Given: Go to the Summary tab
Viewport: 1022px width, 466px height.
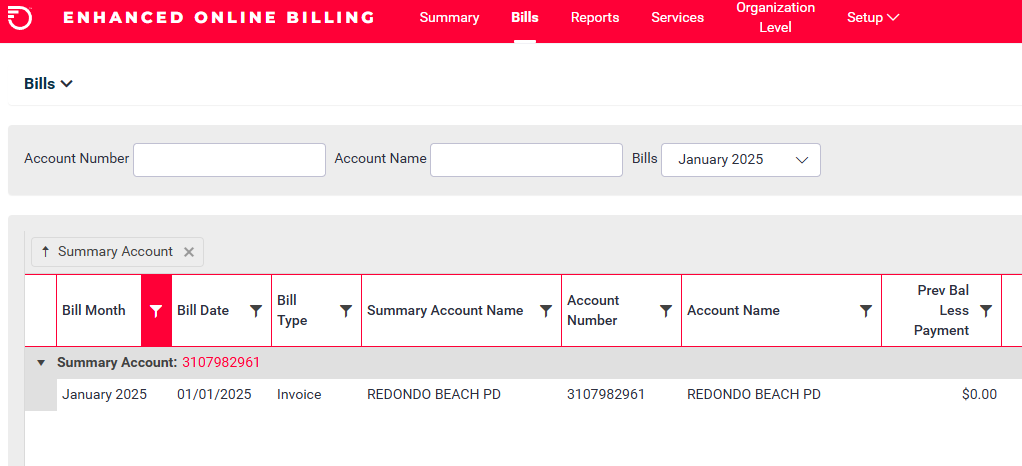Looking at the screenshot, I should coord(449,18).
